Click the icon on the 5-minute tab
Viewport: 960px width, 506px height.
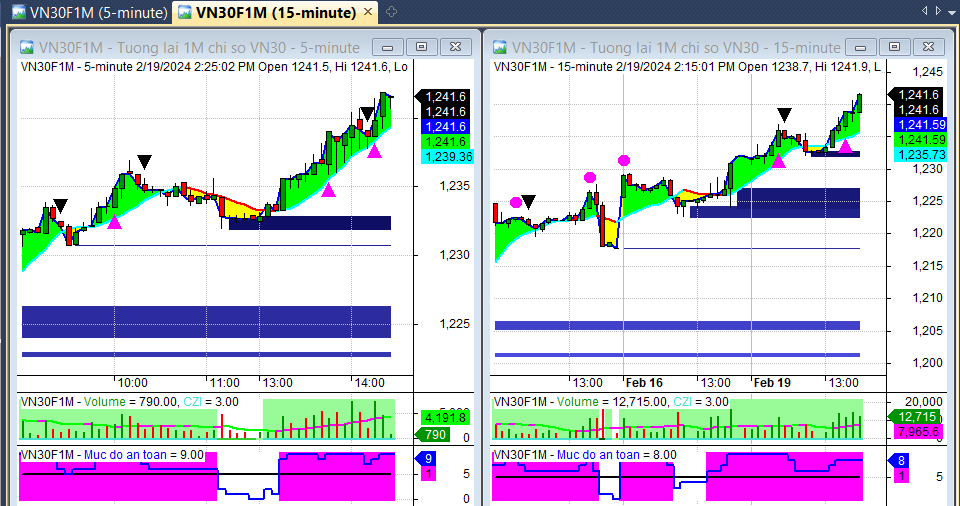[x=18, y=12]
